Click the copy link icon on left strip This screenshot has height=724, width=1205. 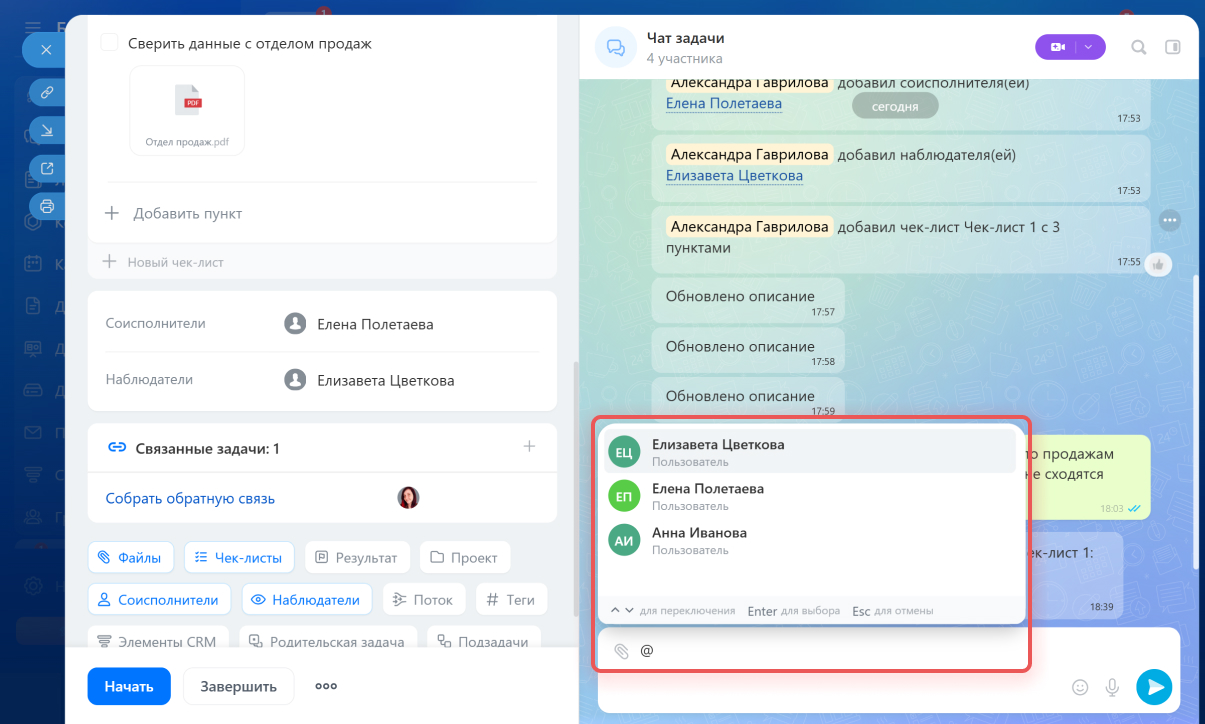[x=47, y=93]
